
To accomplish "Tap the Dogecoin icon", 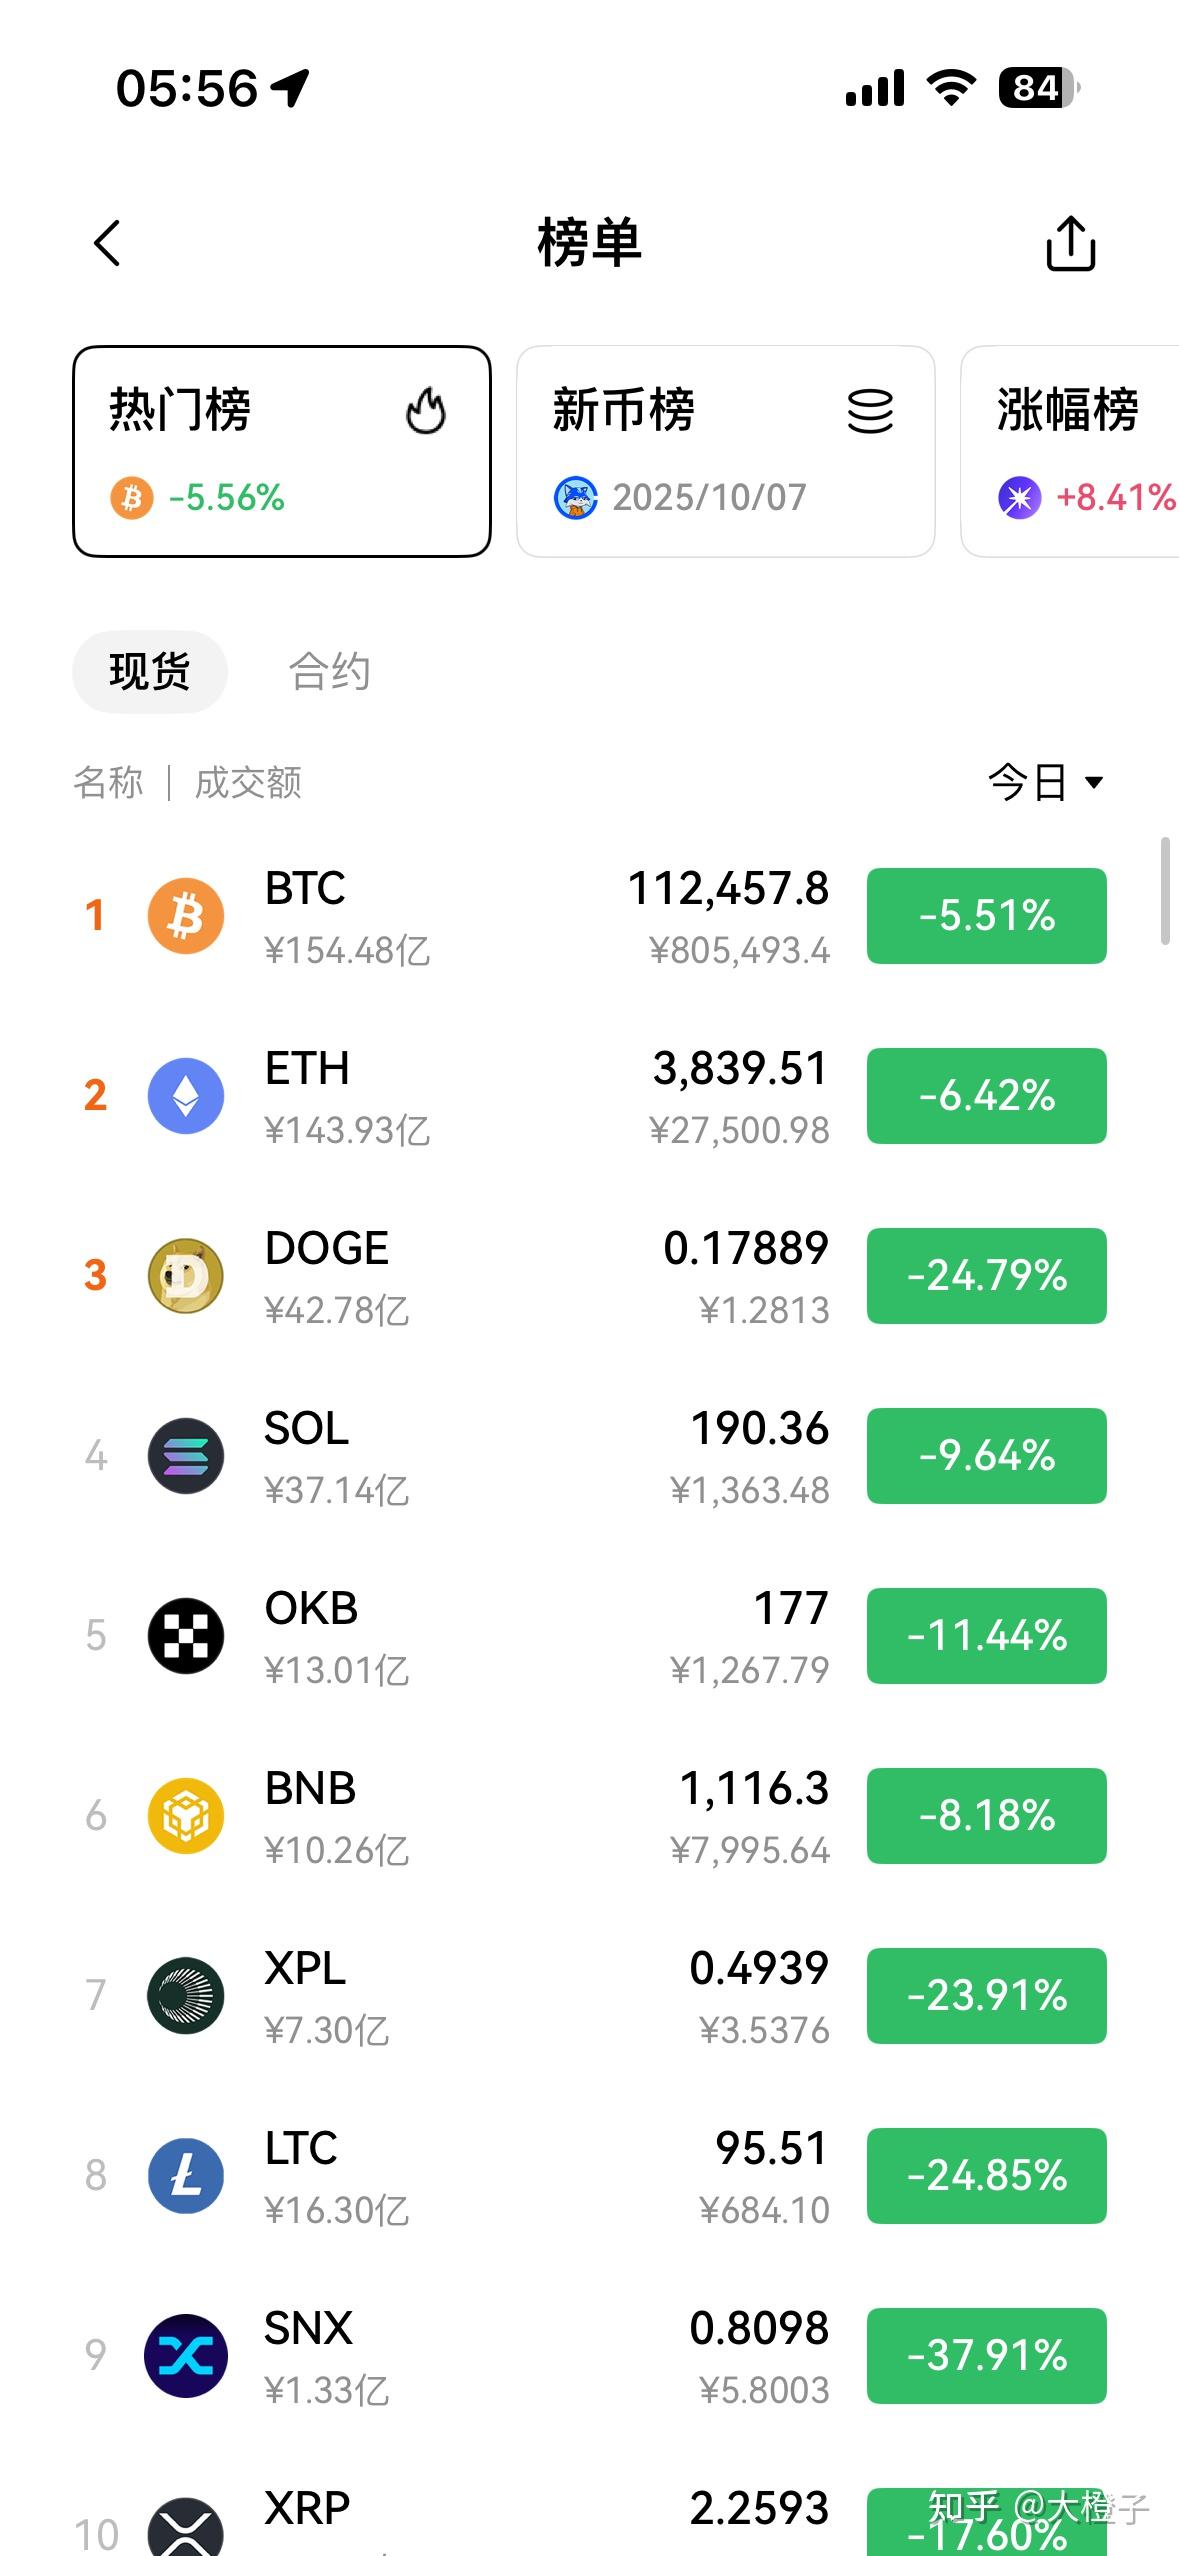I will point(186,1276).
